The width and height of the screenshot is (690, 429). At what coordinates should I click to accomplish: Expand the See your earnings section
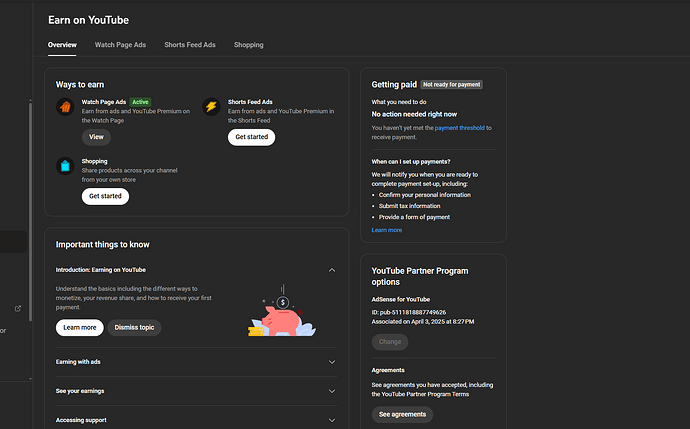click(332, 391)
